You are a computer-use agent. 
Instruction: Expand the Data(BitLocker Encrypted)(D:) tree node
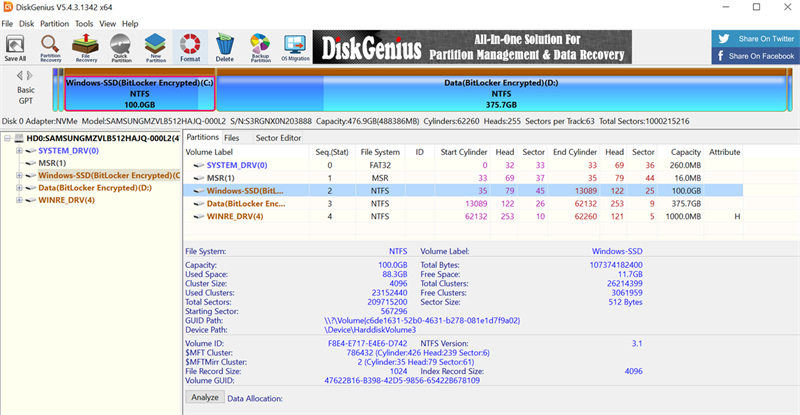(x=19, y=187)
